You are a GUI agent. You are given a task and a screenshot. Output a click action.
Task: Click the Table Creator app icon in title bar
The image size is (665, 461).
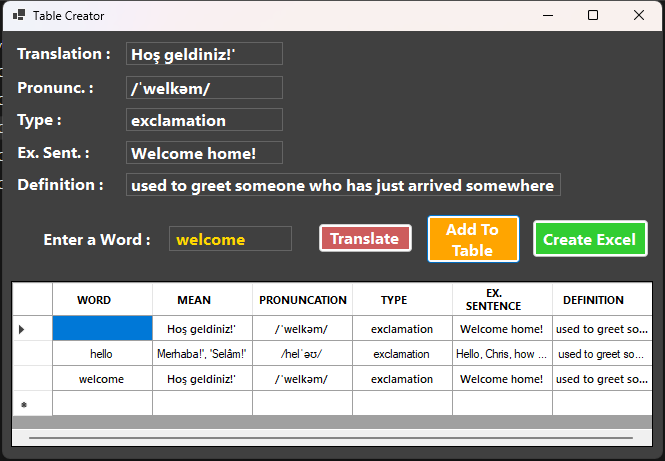point(17,16)
